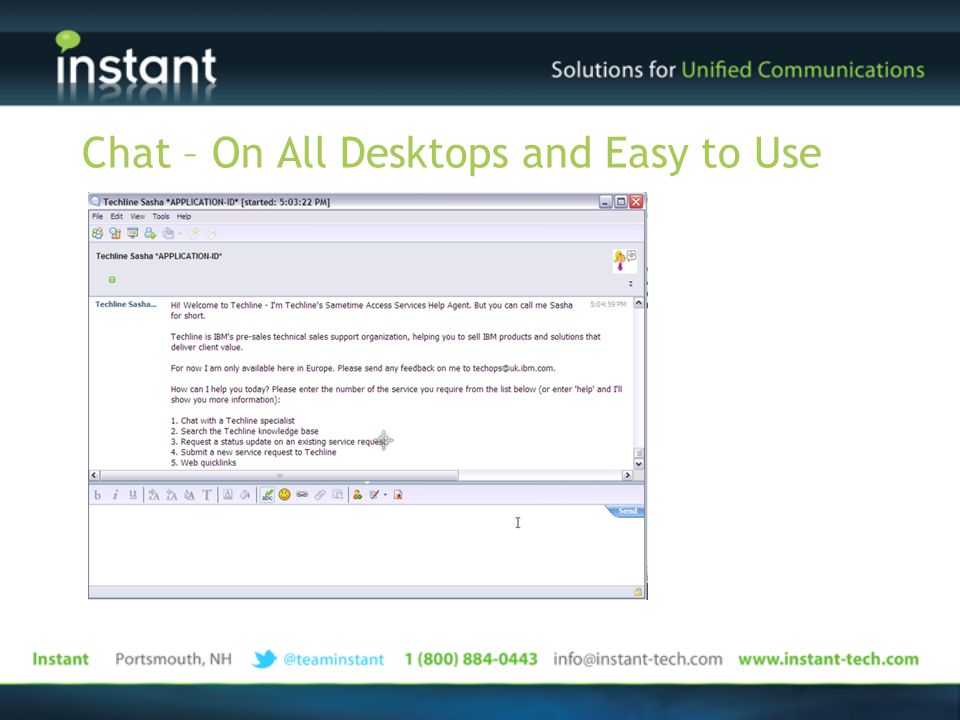Toggle the spell check abc icon
Screen dimensions: 960x720
tap(267, 495)
